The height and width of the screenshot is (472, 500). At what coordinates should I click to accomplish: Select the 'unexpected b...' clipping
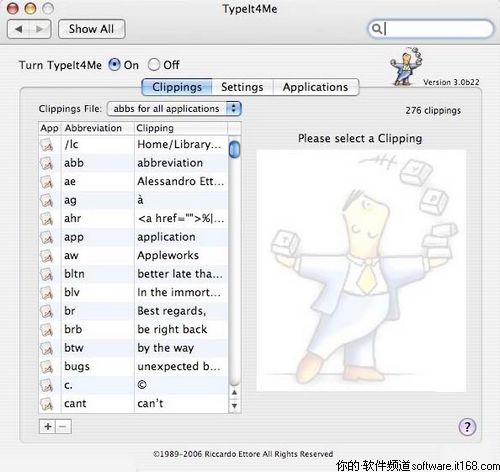(179, 366)
